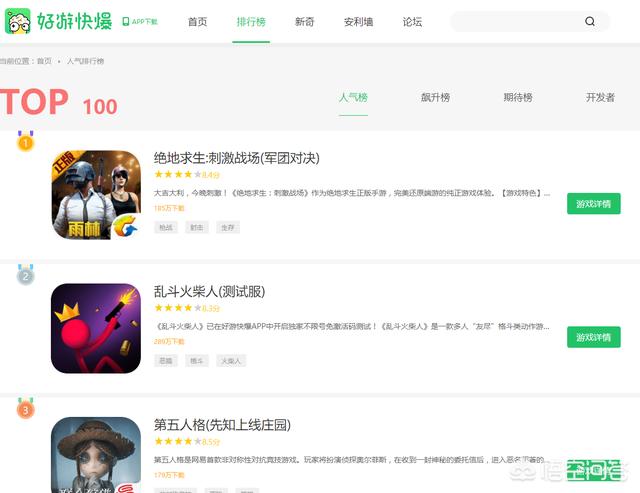Click the 289万下载 download count
This screenshot has width=640, height=493.
(169, 342)
